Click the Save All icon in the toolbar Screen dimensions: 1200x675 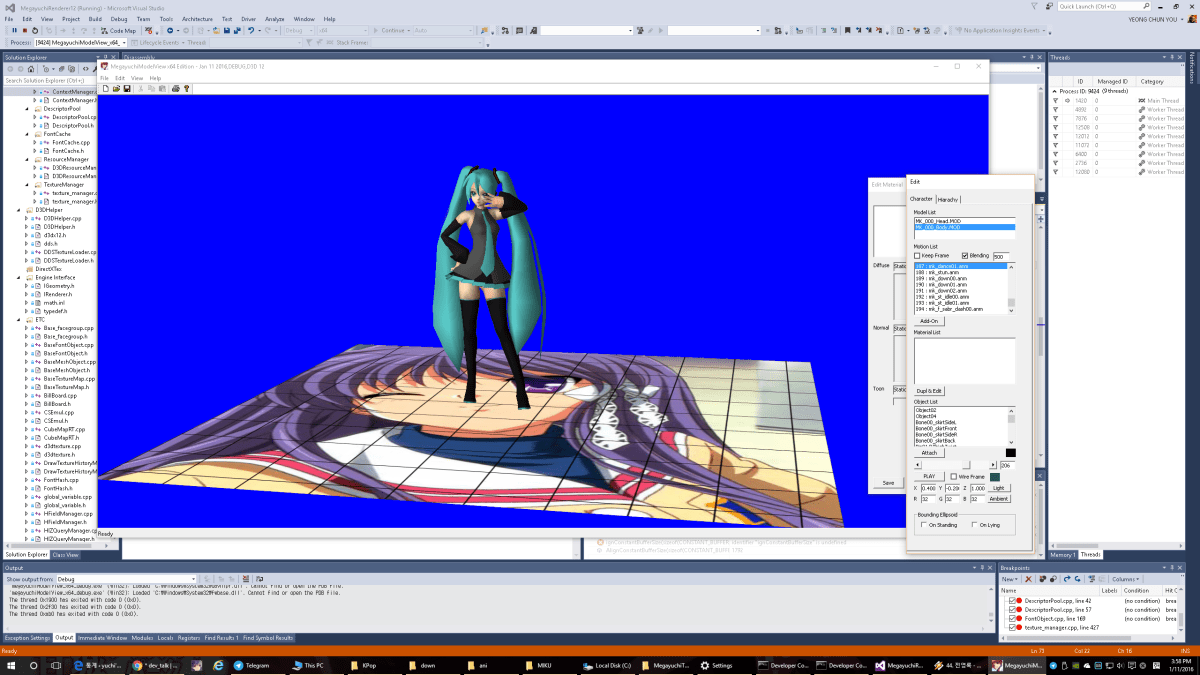coord(237,31)
